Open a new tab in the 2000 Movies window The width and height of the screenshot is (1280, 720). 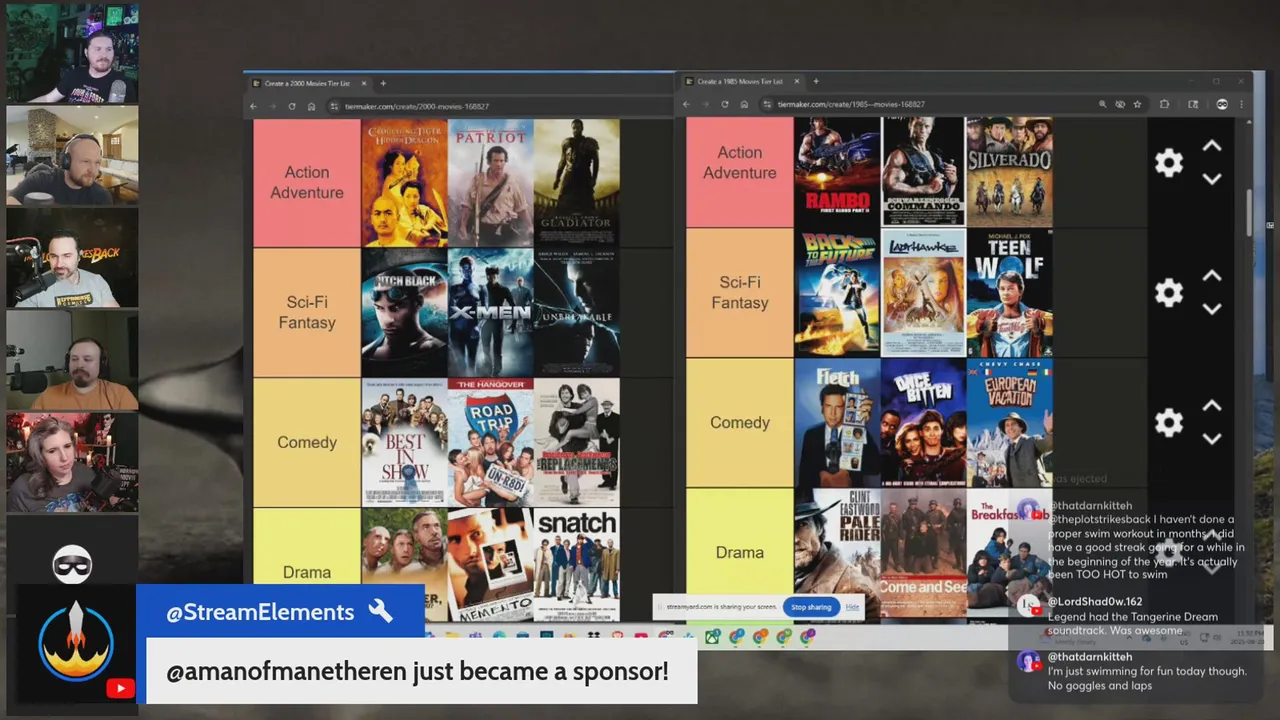(383, 83)
